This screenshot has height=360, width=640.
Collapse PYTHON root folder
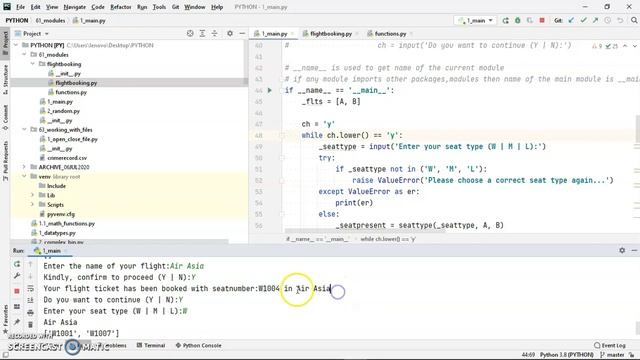16,45
